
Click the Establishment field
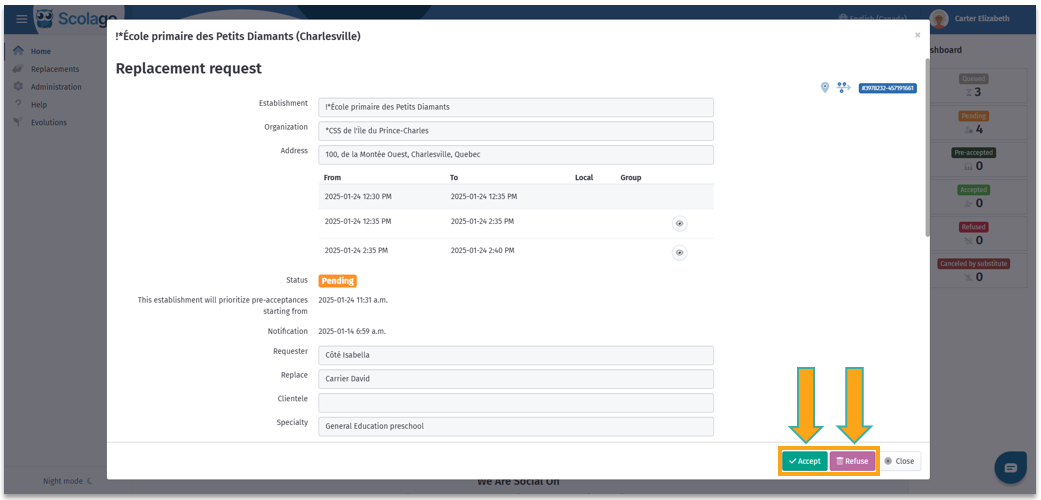[x=516, y=108]
